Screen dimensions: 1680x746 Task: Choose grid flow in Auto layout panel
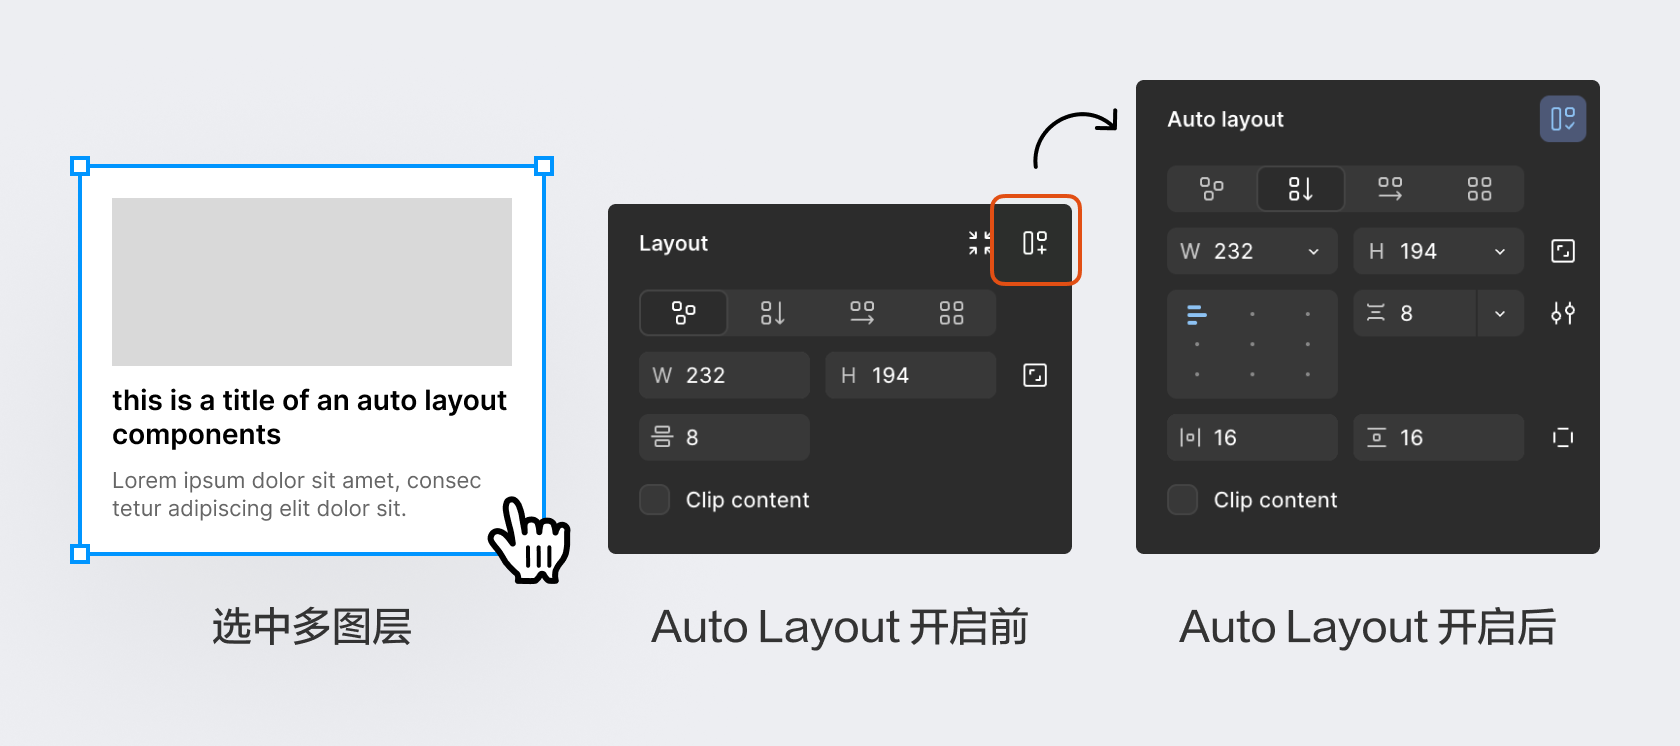pos(1479,189)
